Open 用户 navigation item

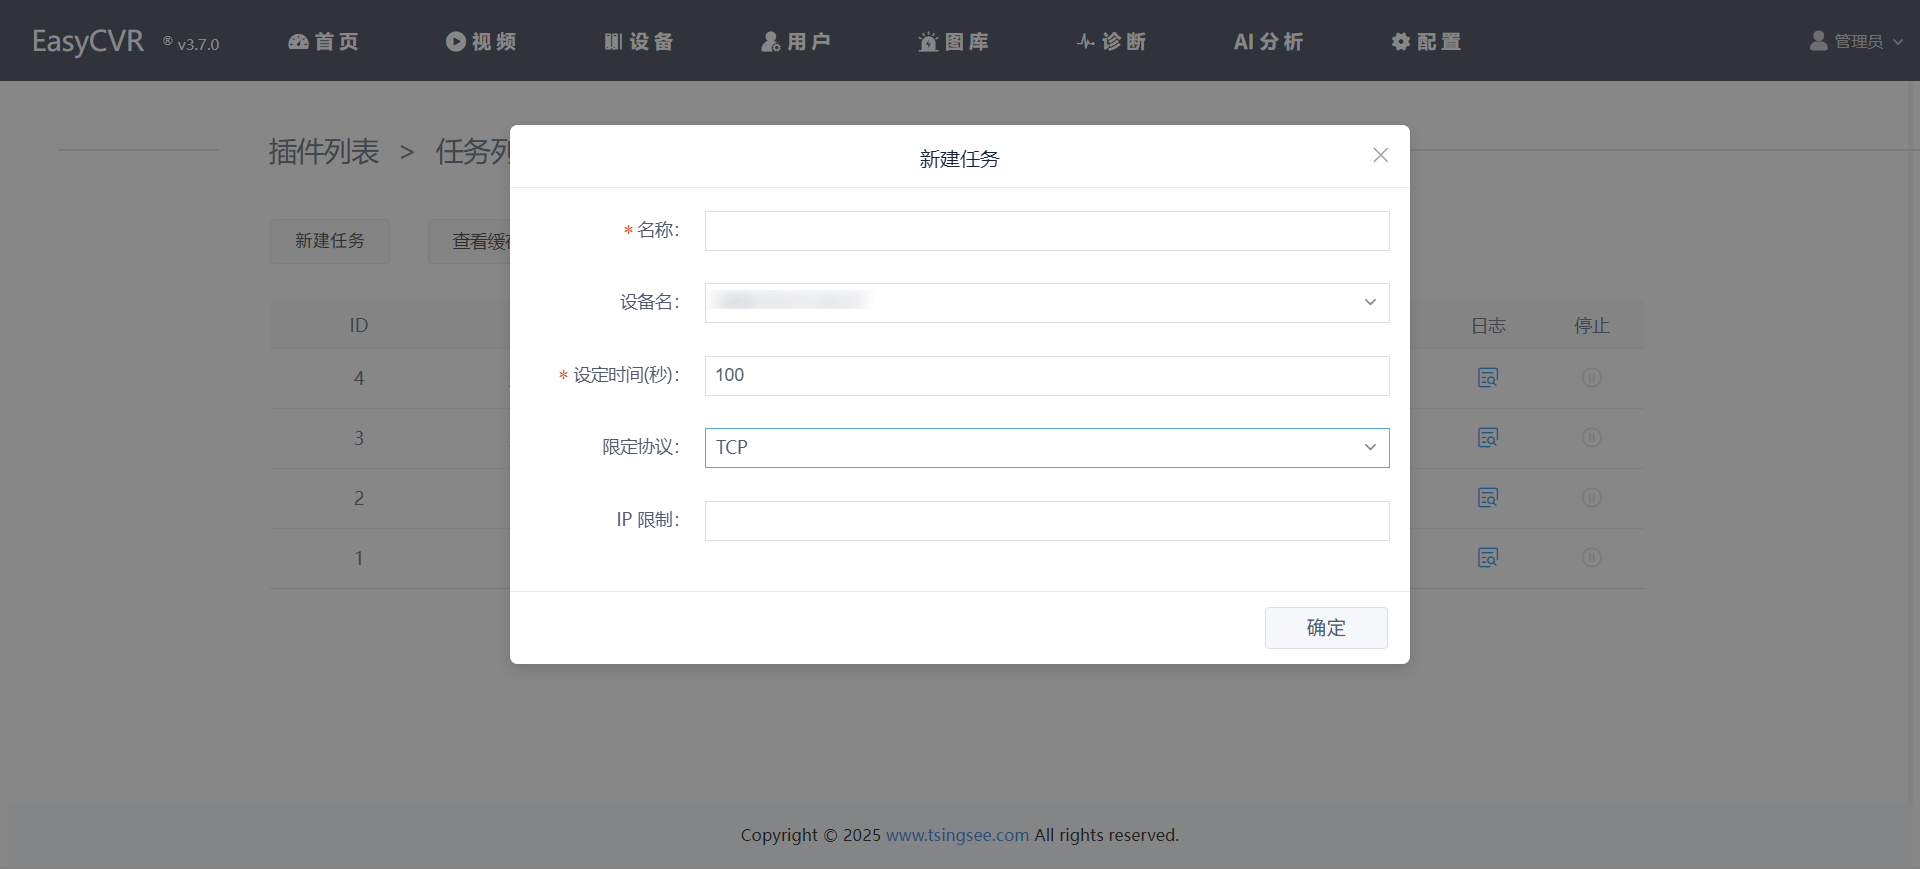point(796,42)
